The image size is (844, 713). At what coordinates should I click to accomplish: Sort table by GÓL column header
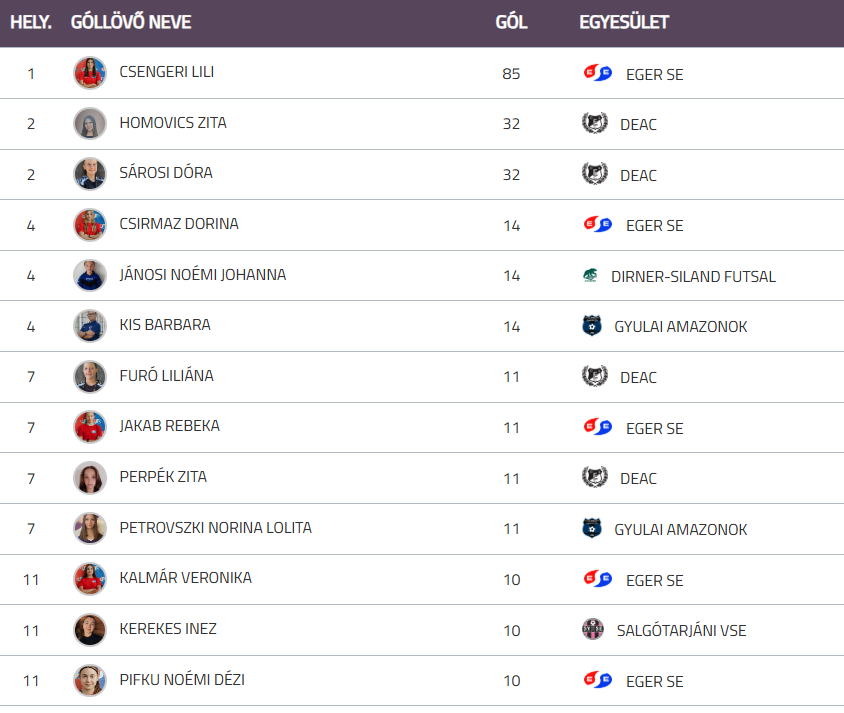coord(511,22)
